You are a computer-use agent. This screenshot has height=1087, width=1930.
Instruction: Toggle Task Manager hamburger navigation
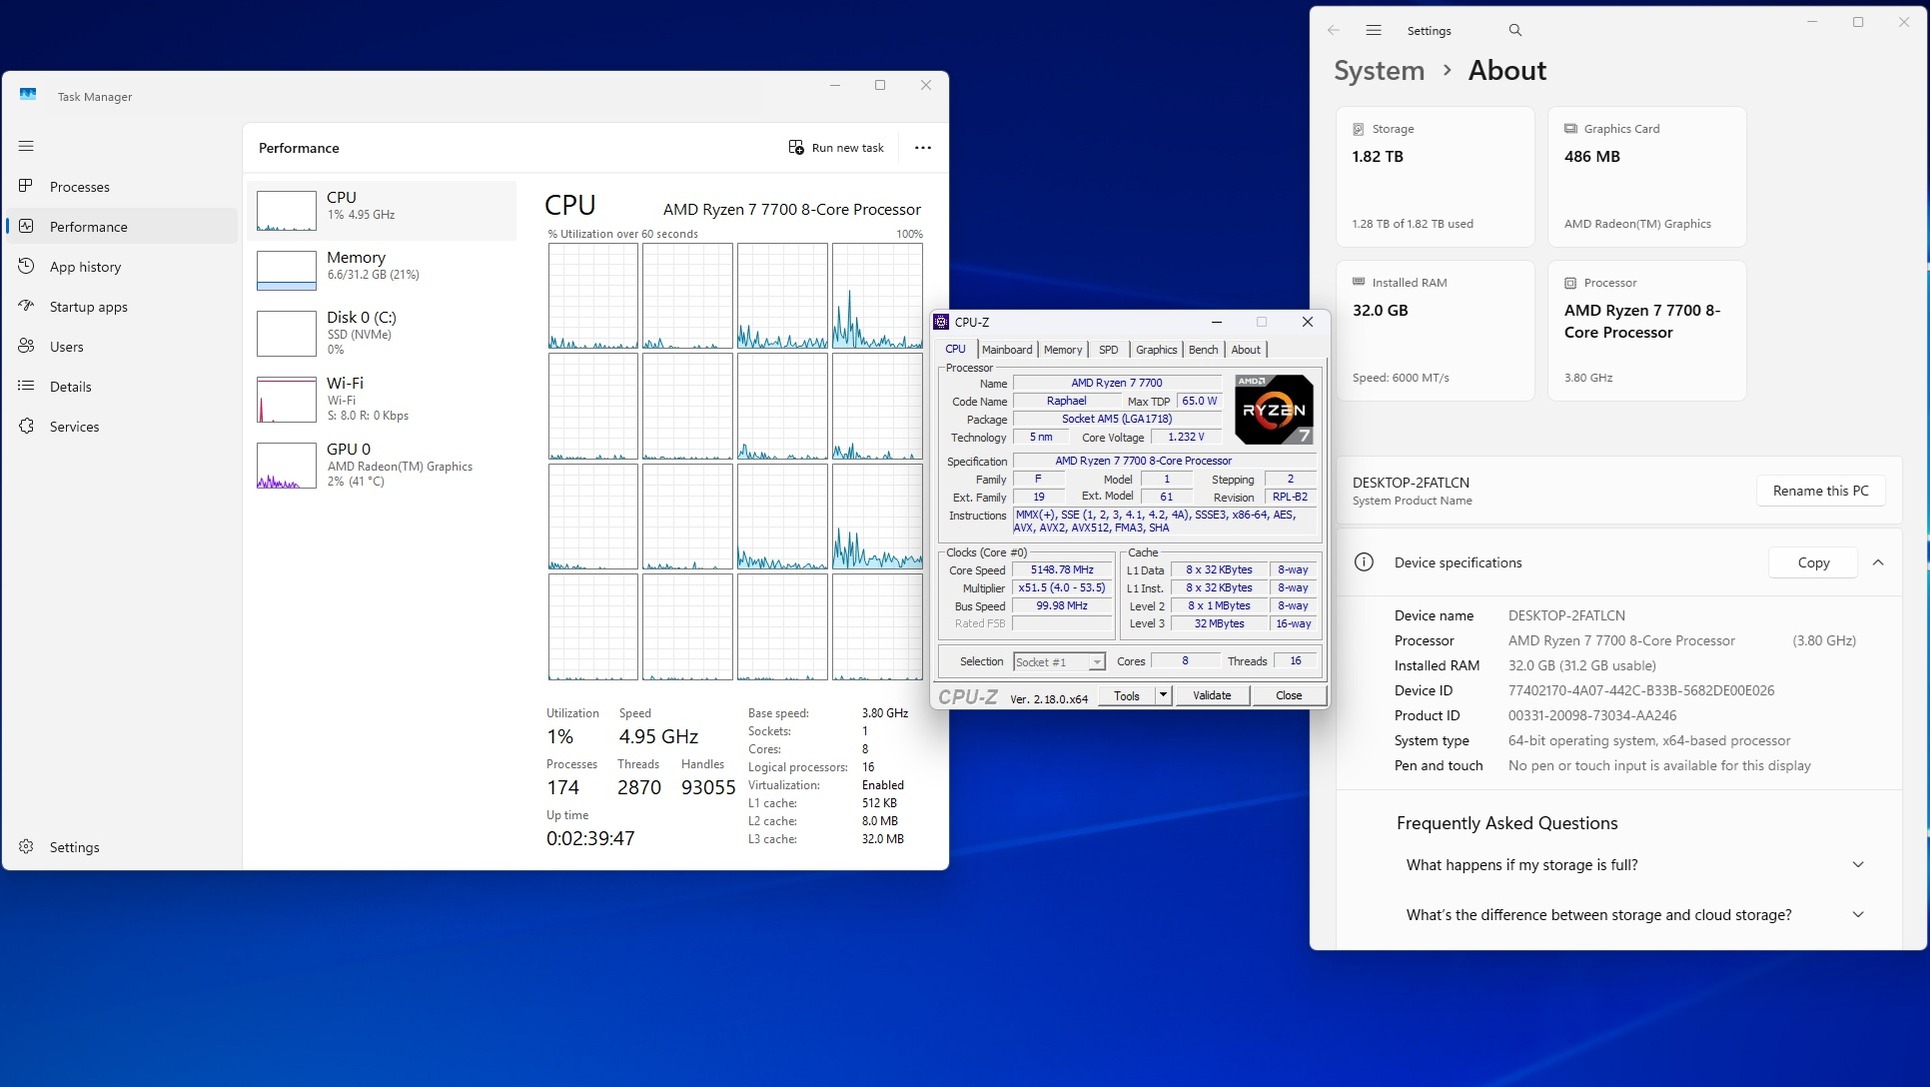[26, 146]
